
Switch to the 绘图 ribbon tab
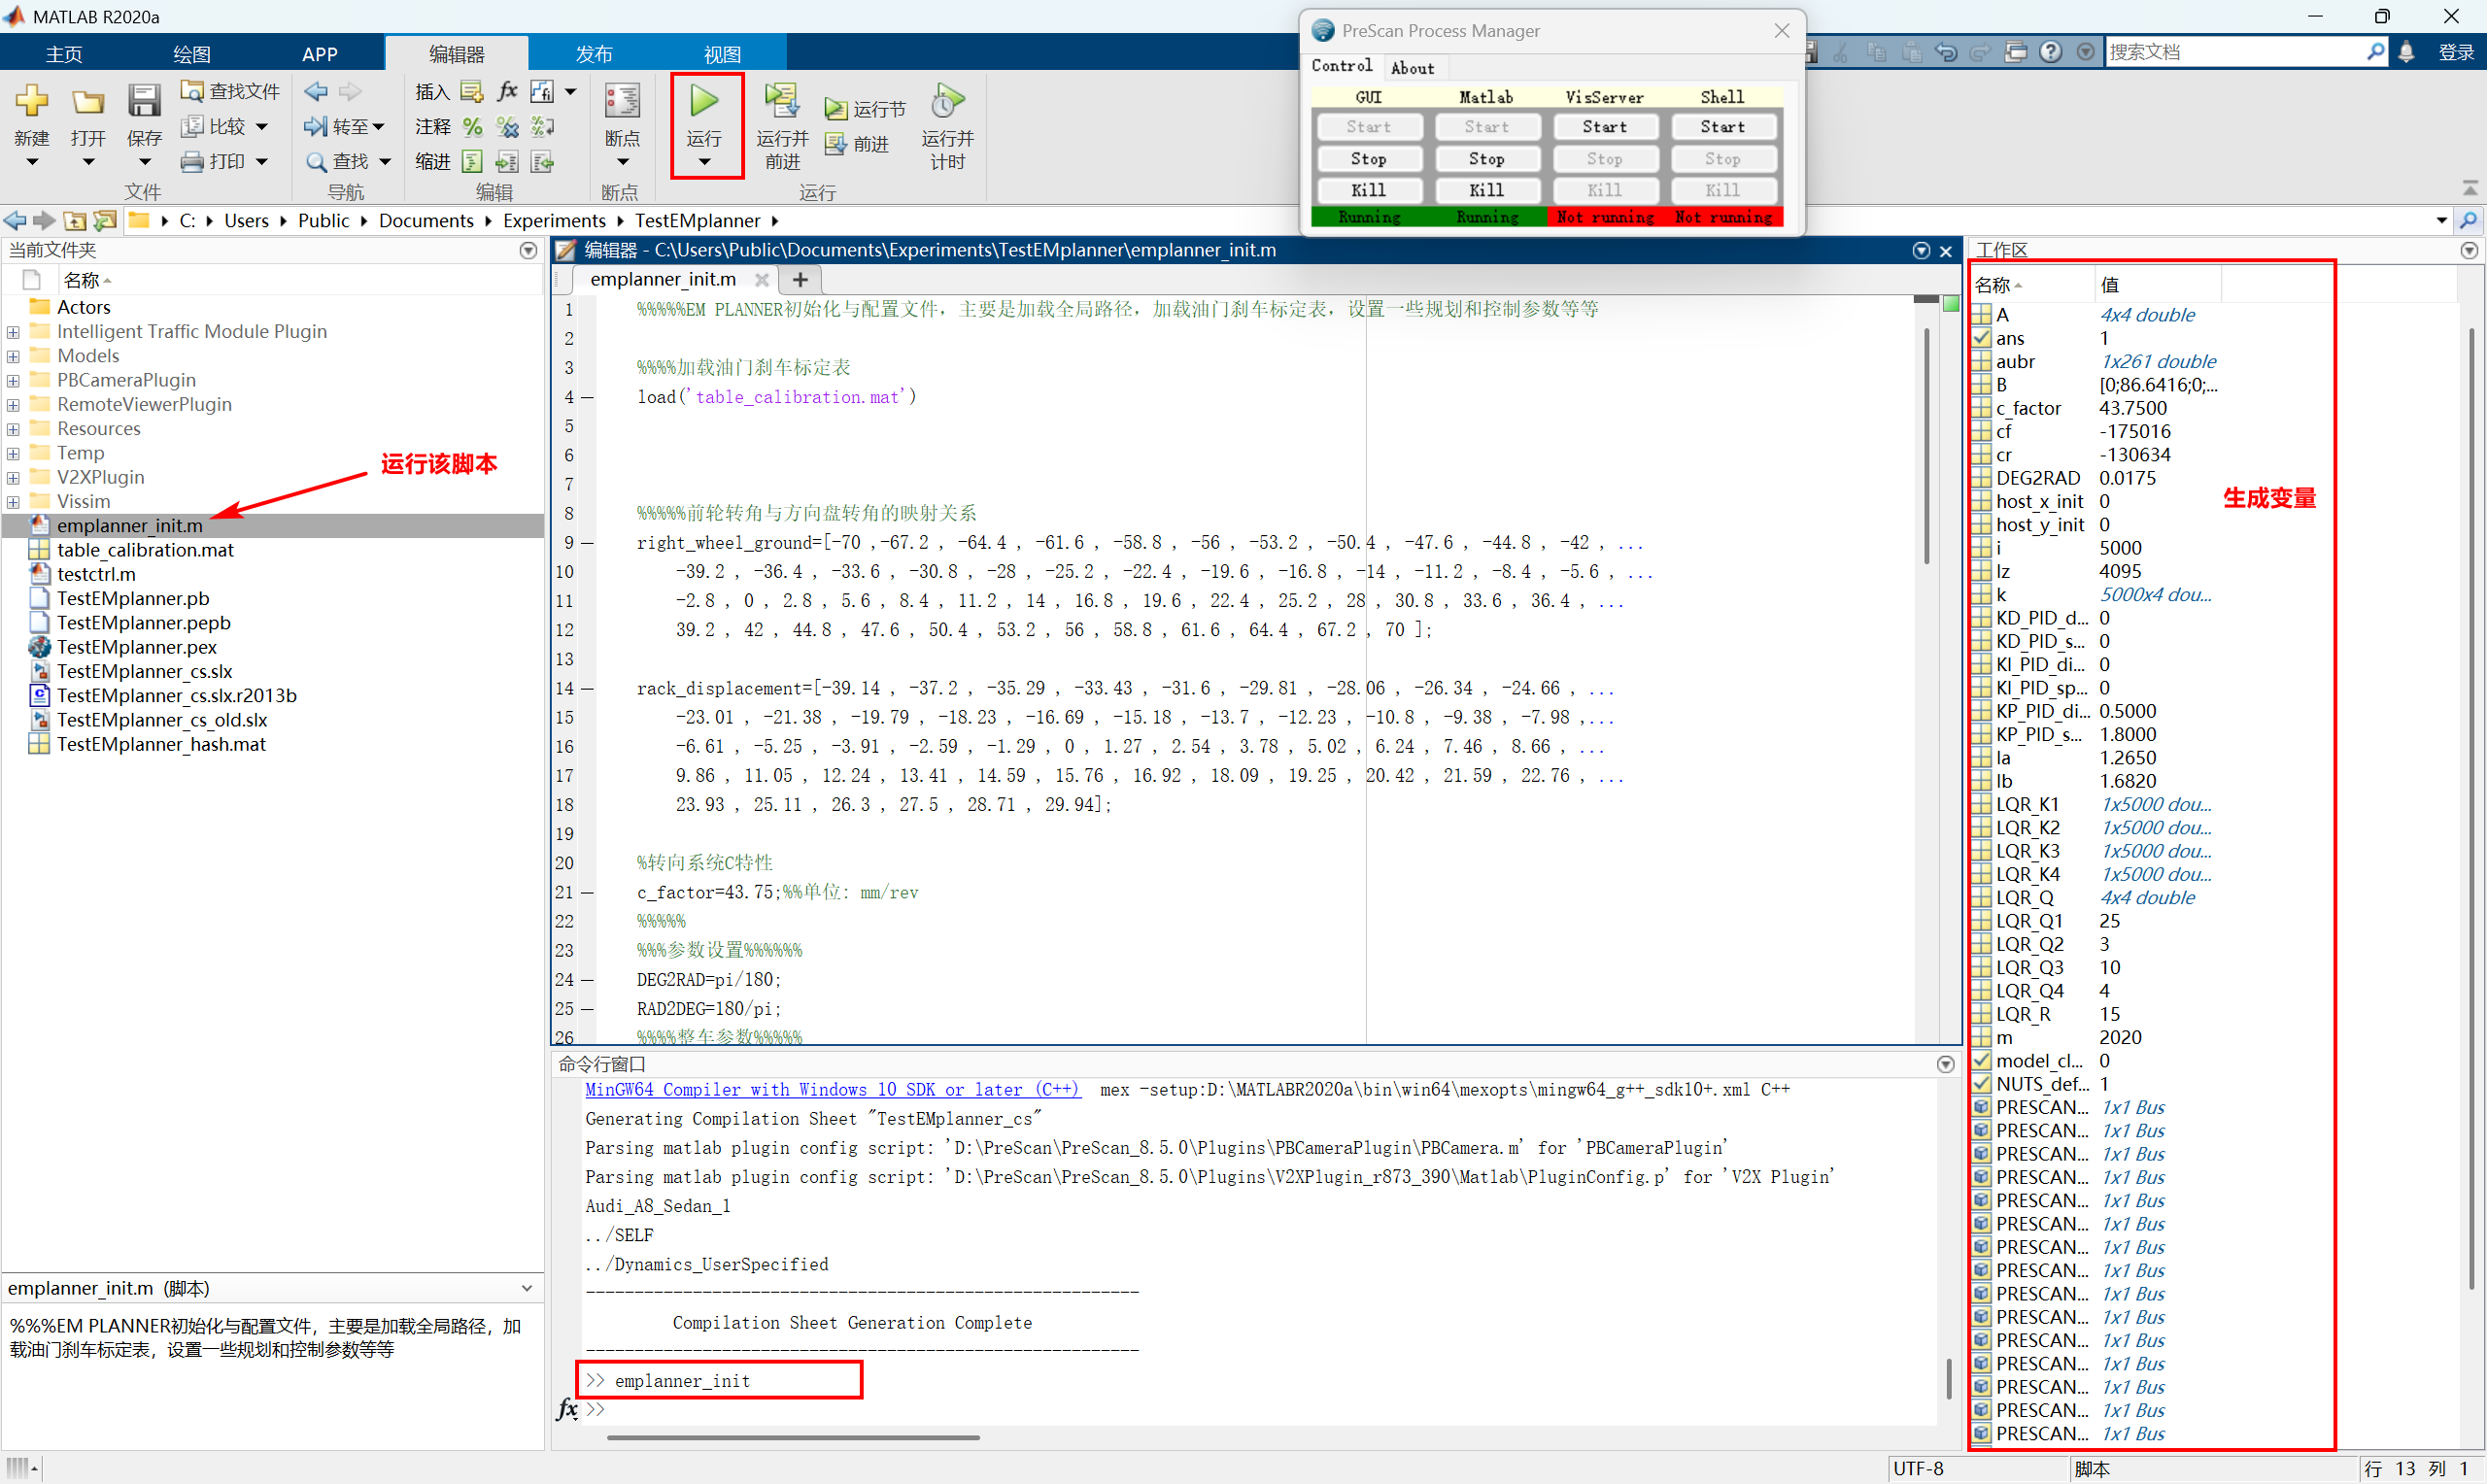[x=192, y=54]
